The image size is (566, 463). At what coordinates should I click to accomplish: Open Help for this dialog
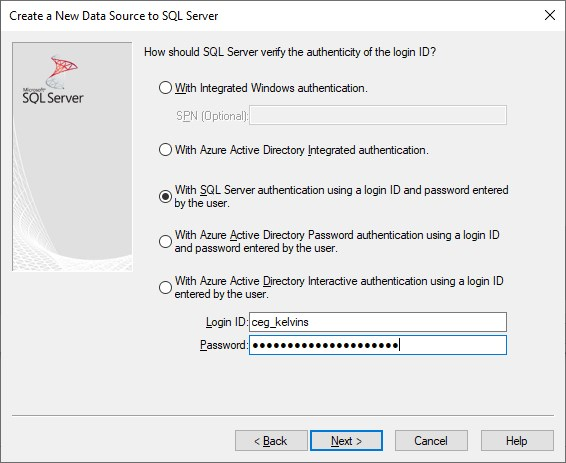pyautogui.click(x=517, y=441)
